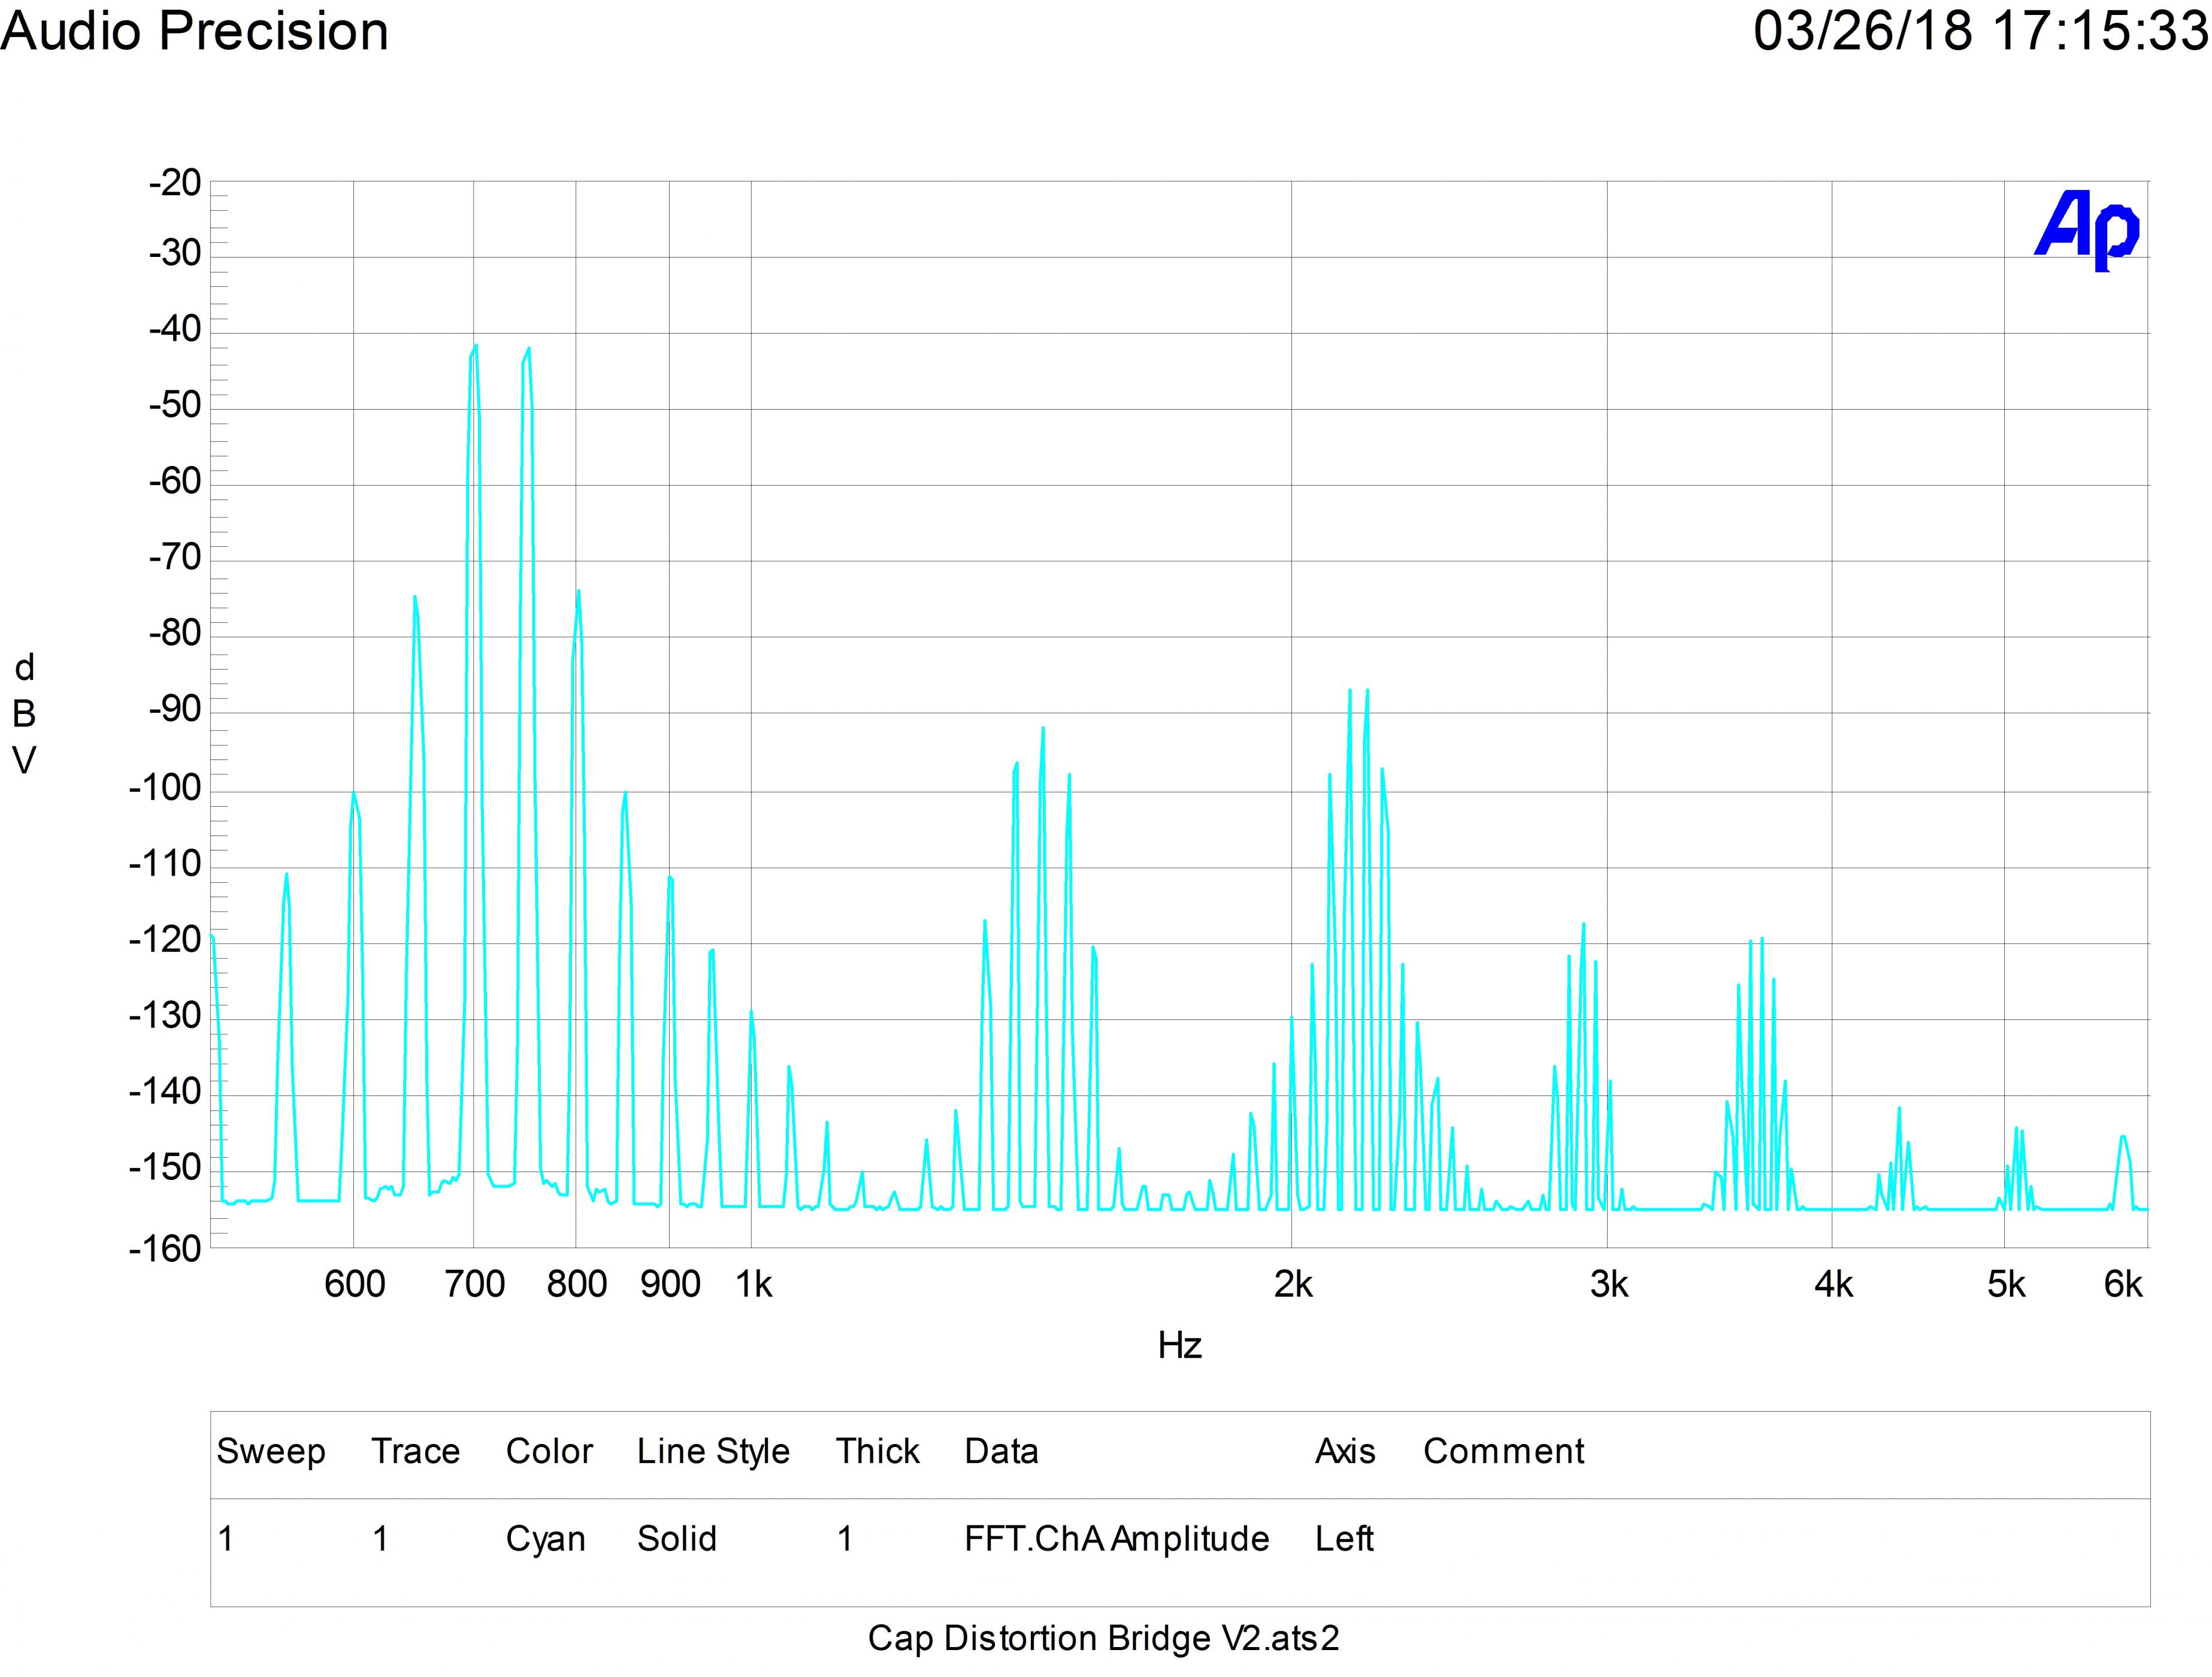Click the timestamp 03/26/18 17:15:33

point(1981,31)
